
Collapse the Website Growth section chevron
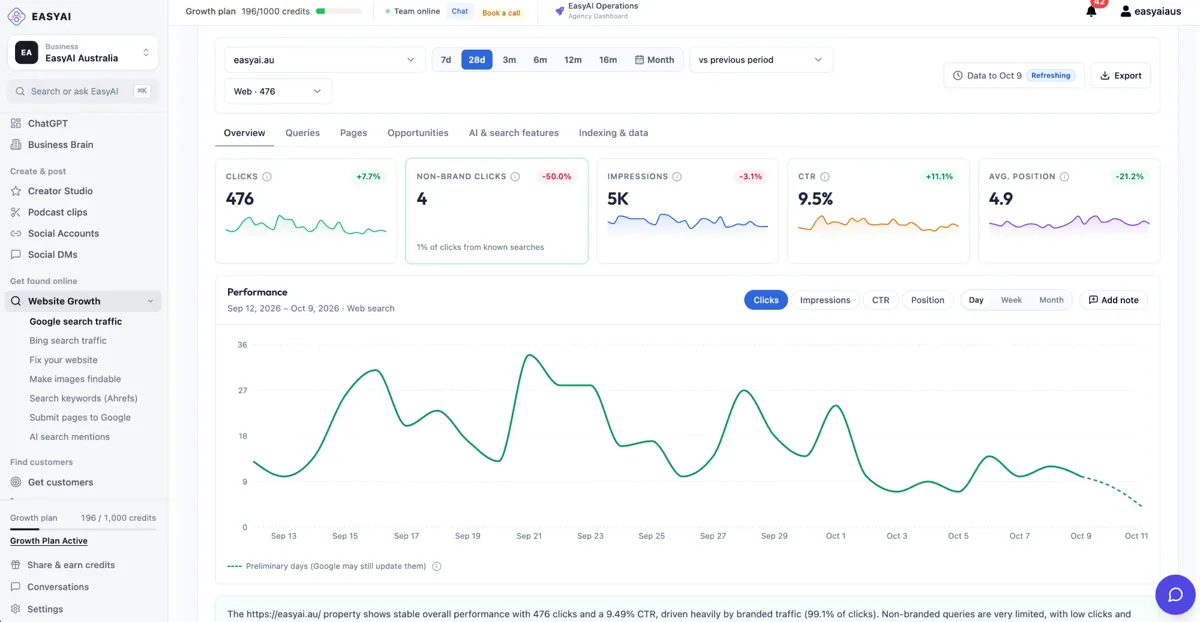click(x=150, y=301)
